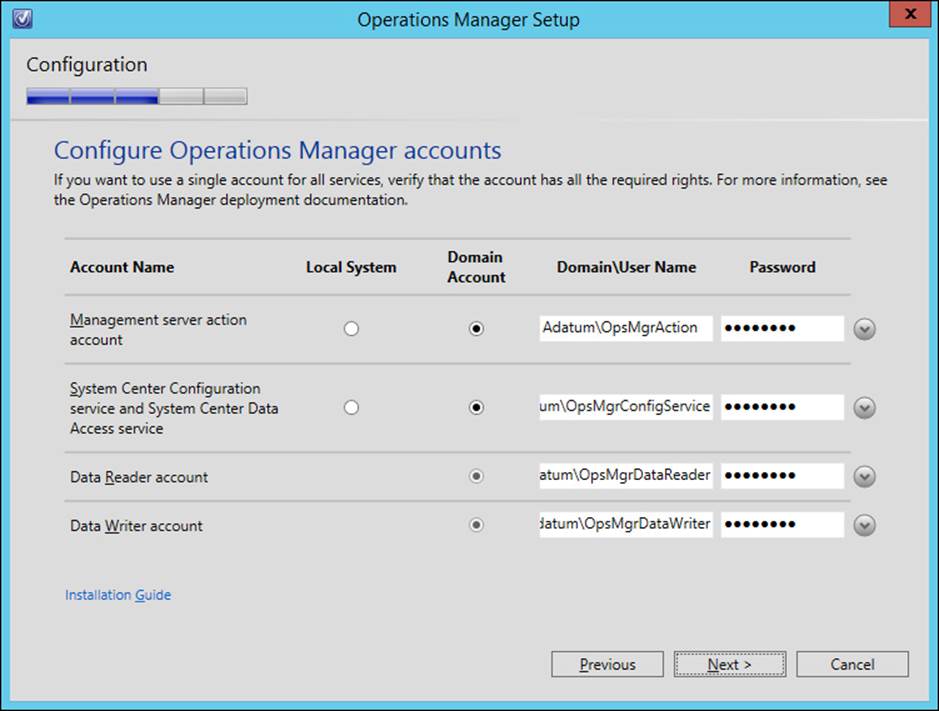Image resolution: width=939 pixels, height=711 pixels.
Task: Click the Domain\User Name column header
Action: tap(626, 267)
